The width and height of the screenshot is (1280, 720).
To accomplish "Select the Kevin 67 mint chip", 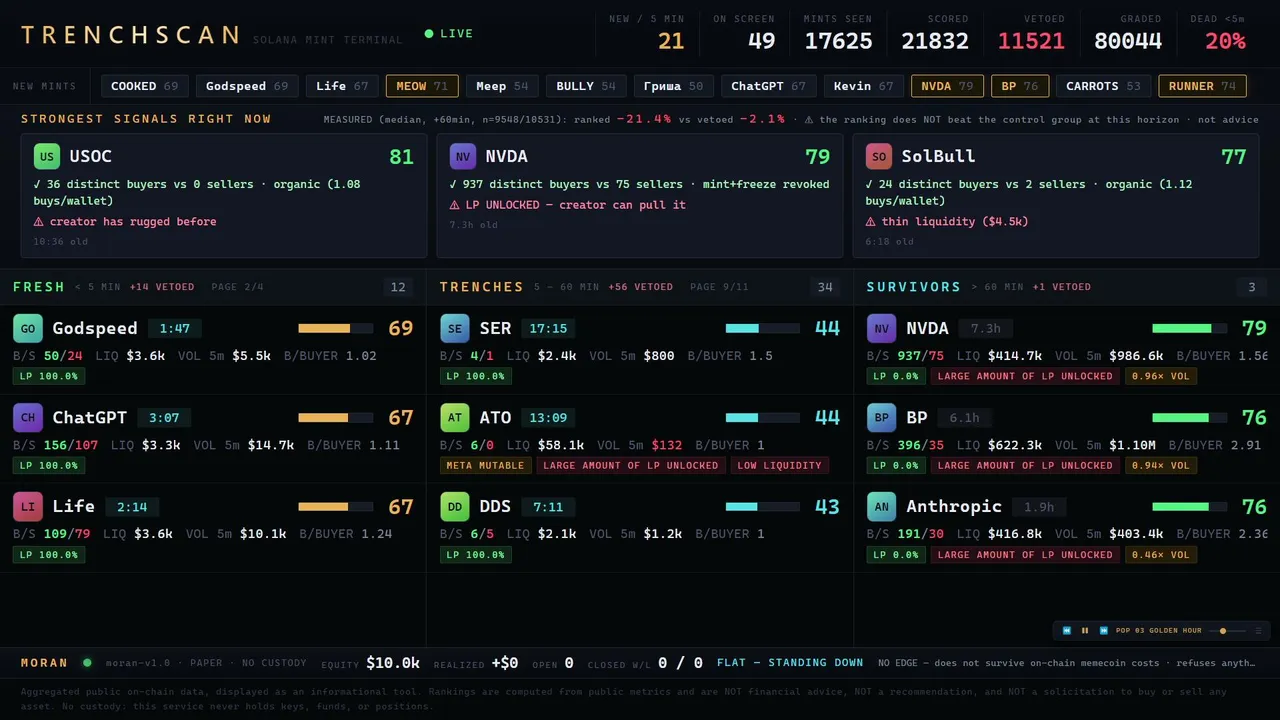I will (864, 86).
